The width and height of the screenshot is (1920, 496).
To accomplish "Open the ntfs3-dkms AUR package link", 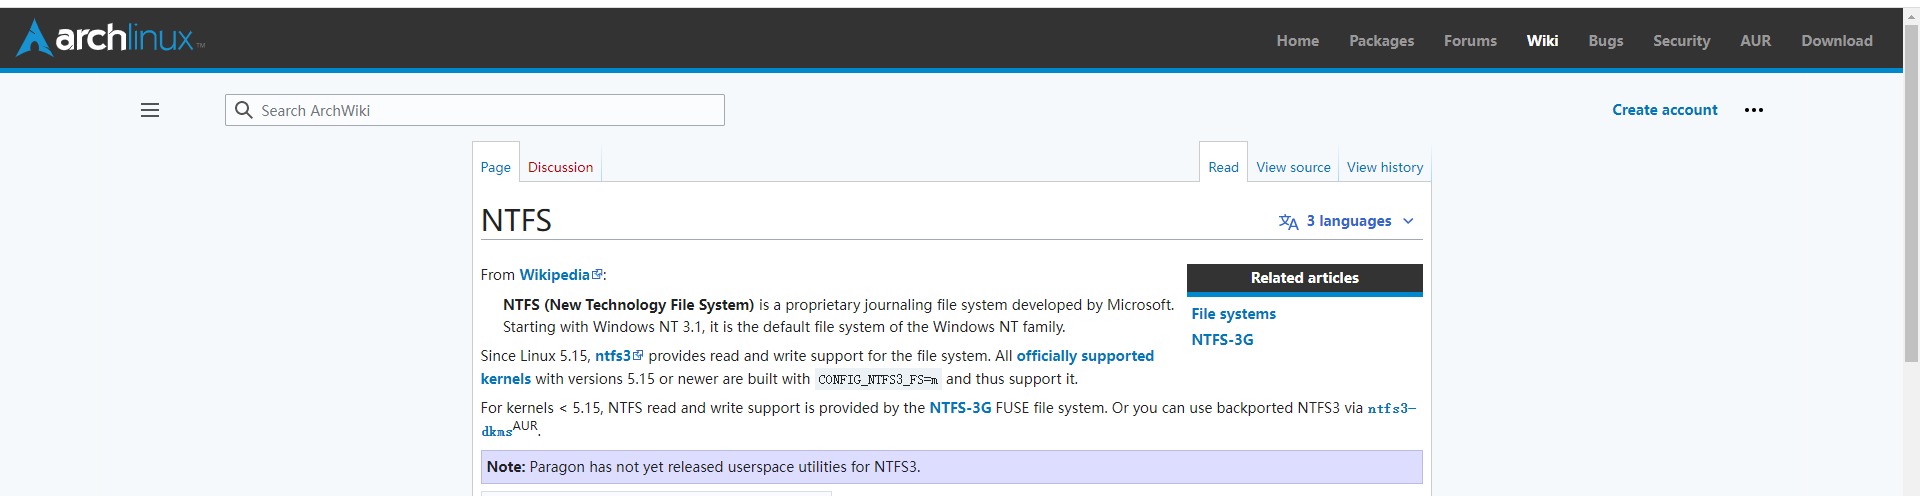I will pyautogui.click(x=1392, y=408).
